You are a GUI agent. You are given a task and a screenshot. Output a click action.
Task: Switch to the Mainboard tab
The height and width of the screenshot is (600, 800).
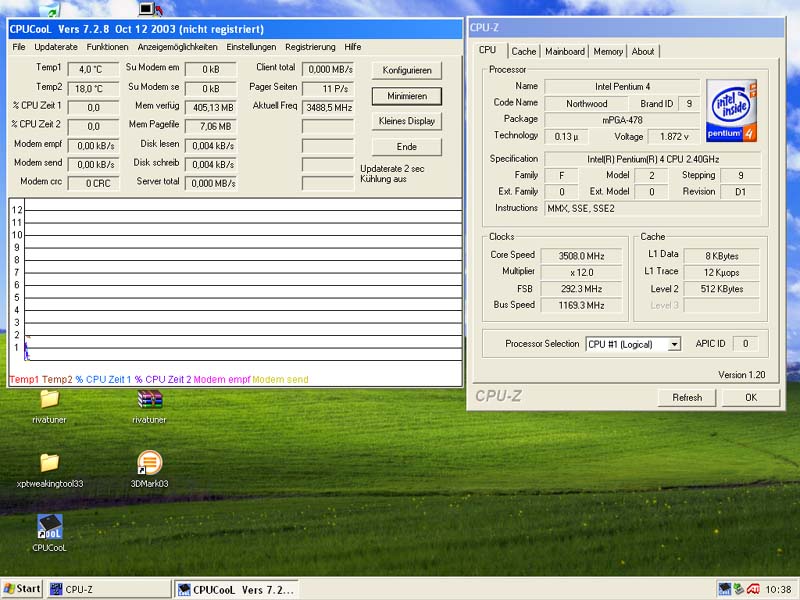[x=565, y=52]
